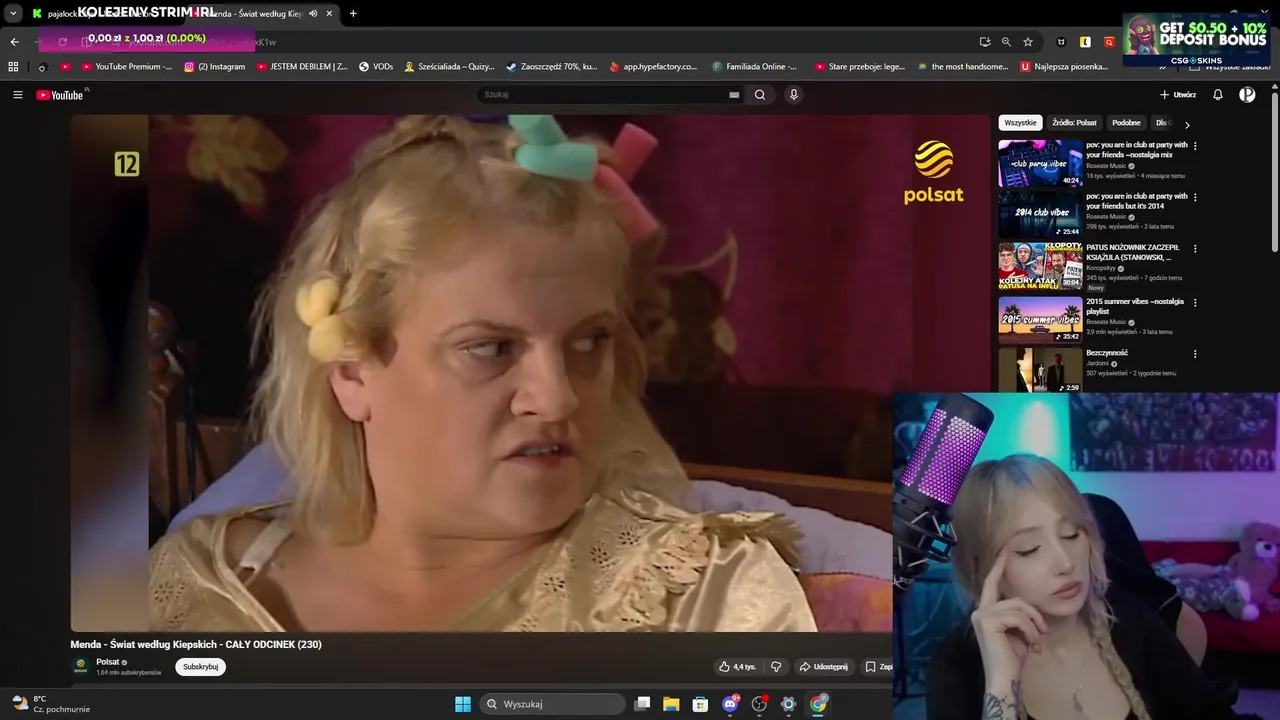The image size is (1280, 720).
Task: Open the '2015 summer vibes' video thumbnail
Action: pyautogui.click(x=1040, y=320)
